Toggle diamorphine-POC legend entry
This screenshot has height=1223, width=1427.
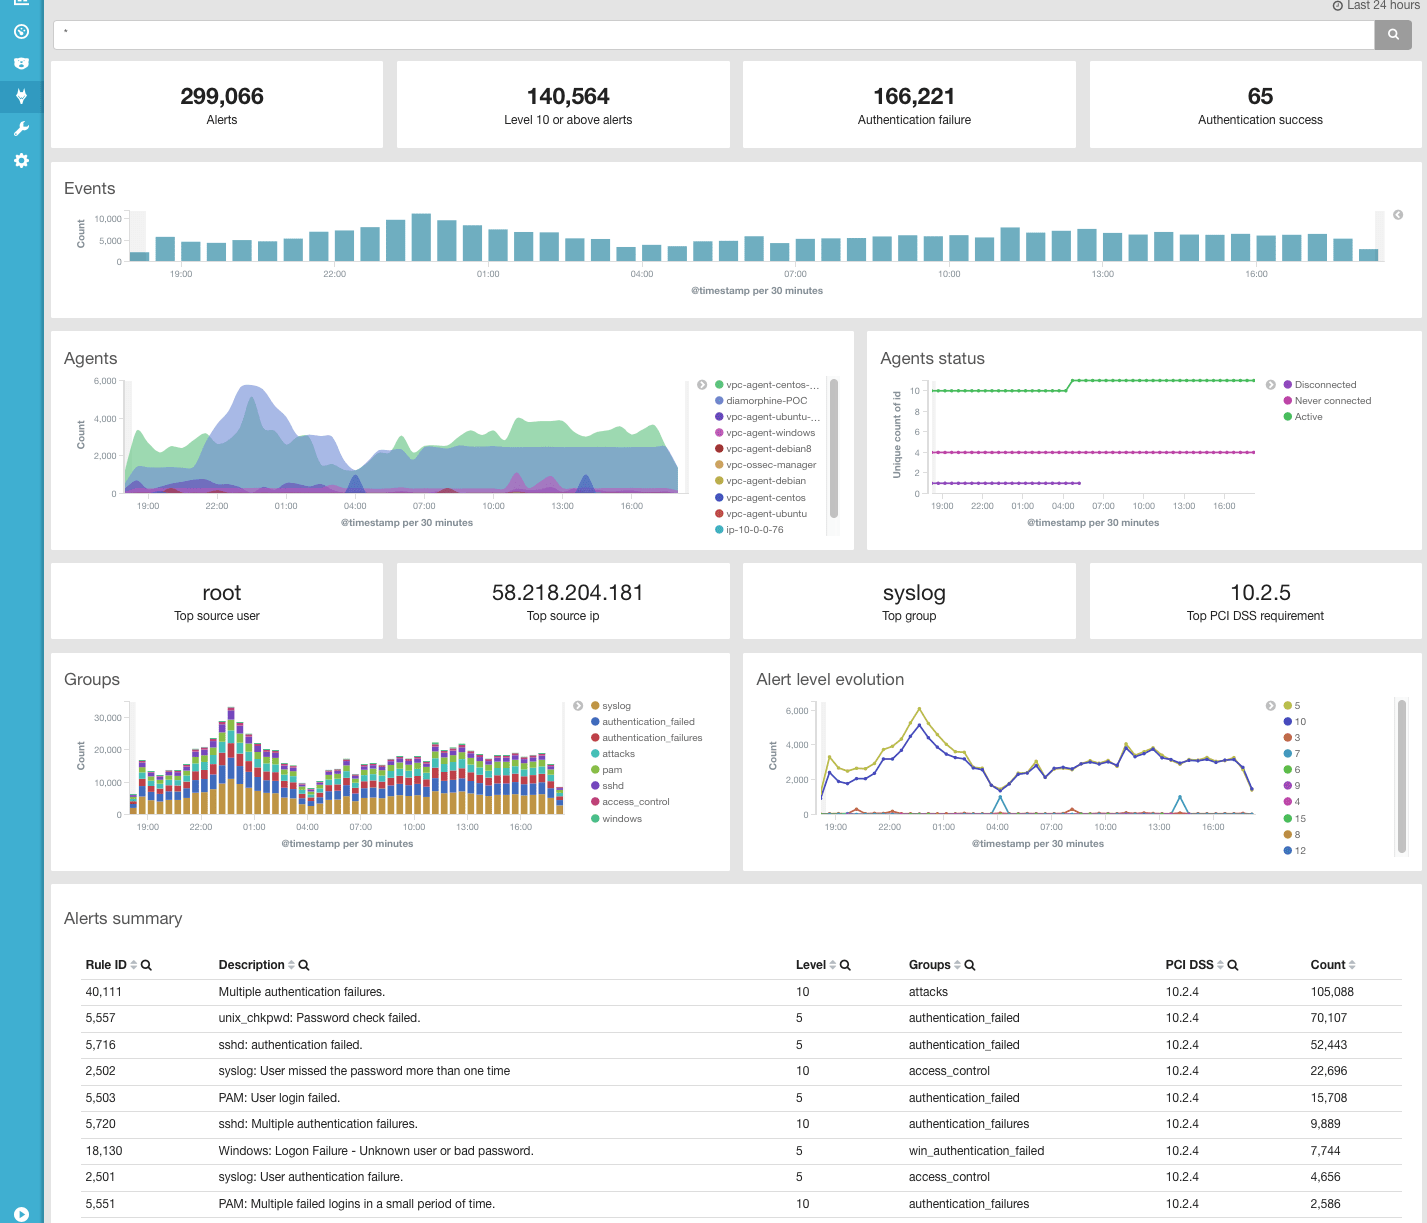pyautogui.click(x=760, y=401)
